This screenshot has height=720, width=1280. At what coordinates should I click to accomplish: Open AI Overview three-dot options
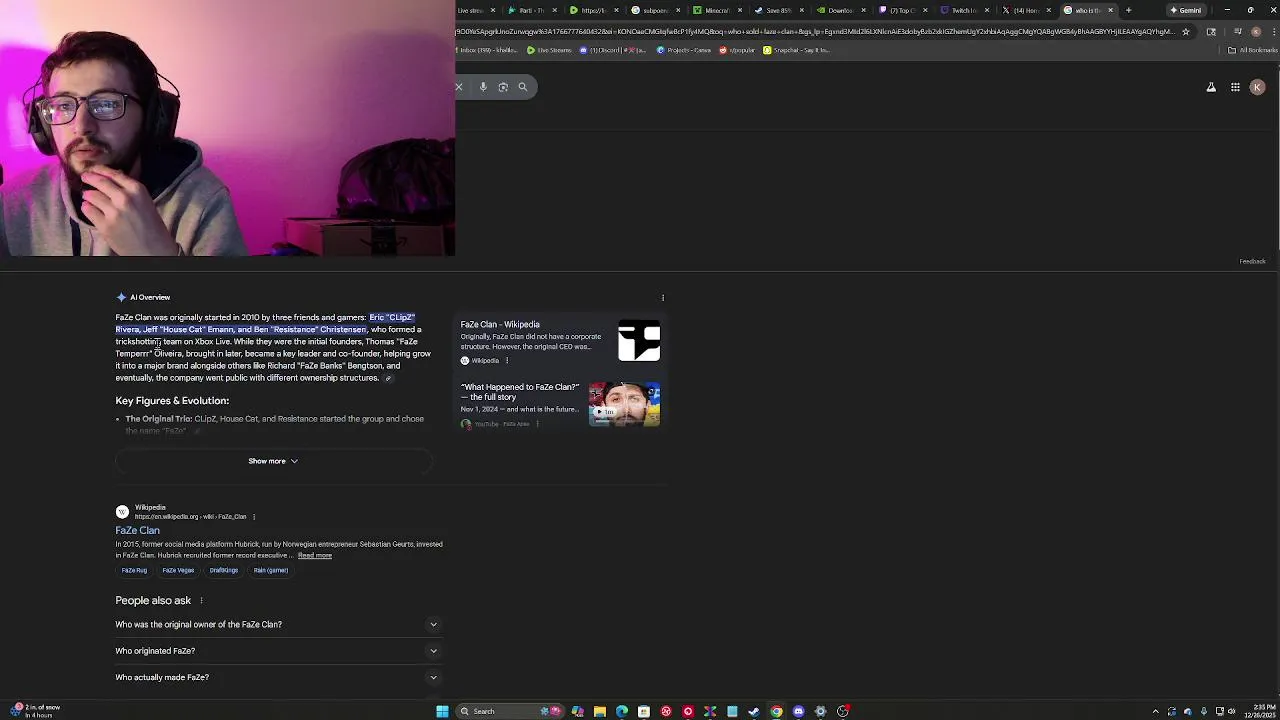[662, 297]
